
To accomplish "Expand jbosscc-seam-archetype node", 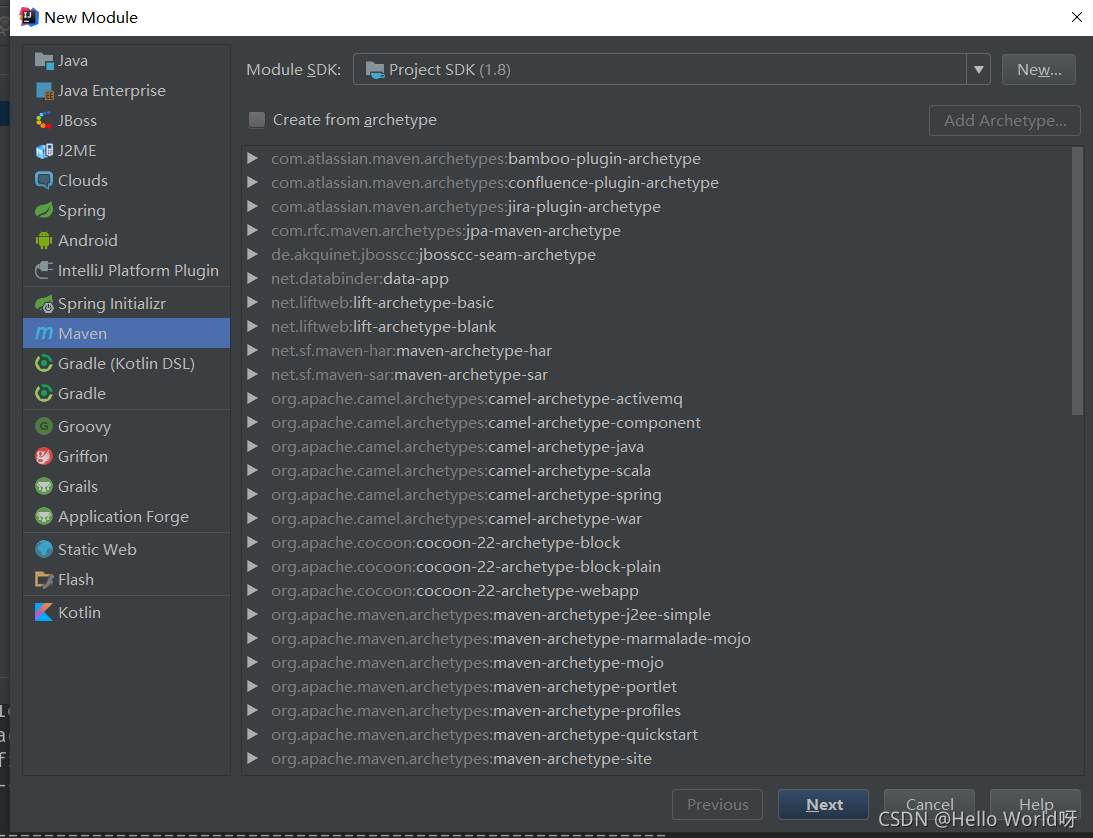I will [x=252, y=254].
